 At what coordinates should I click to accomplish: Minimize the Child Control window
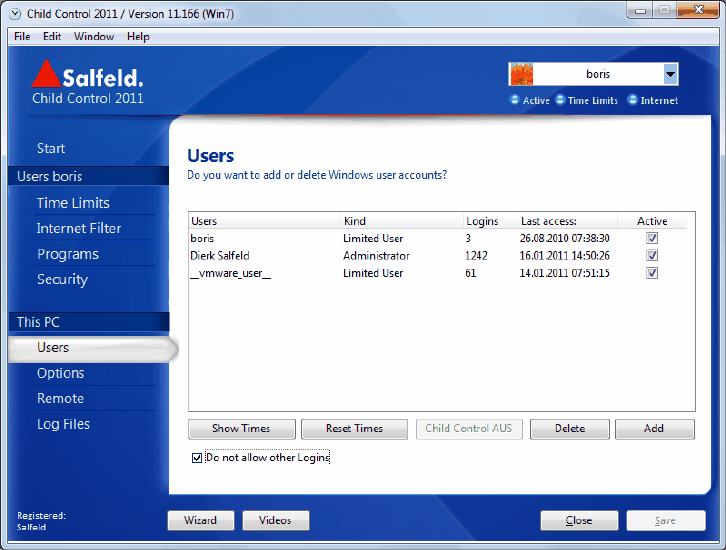pyautogui.click(x=640, y=10)
